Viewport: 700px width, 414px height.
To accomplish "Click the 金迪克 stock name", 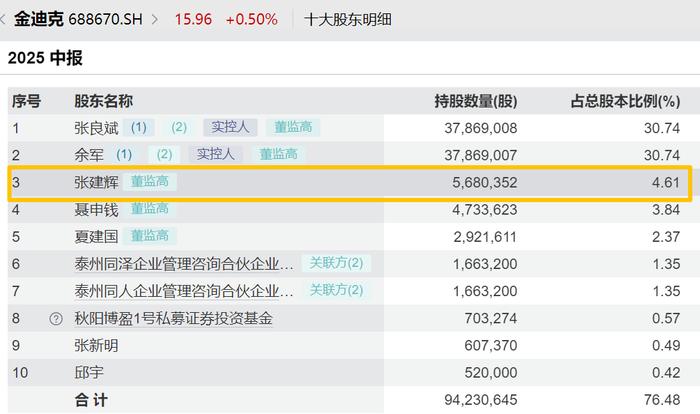I will 38,19.
